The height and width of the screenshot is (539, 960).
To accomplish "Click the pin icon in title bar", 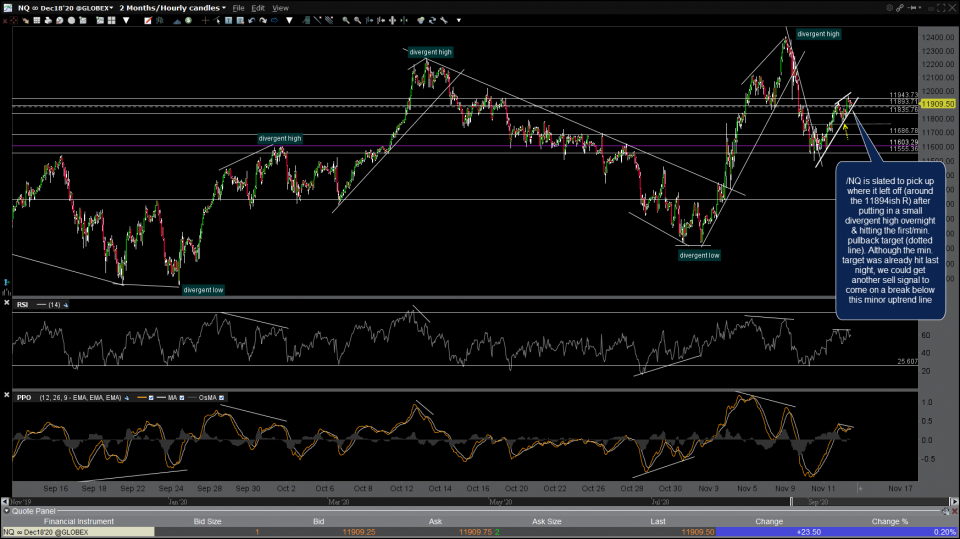I will (x=912, y=7).
